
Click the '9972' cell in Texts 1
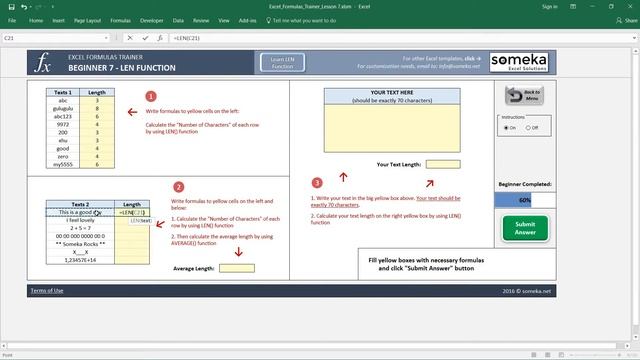63,124
